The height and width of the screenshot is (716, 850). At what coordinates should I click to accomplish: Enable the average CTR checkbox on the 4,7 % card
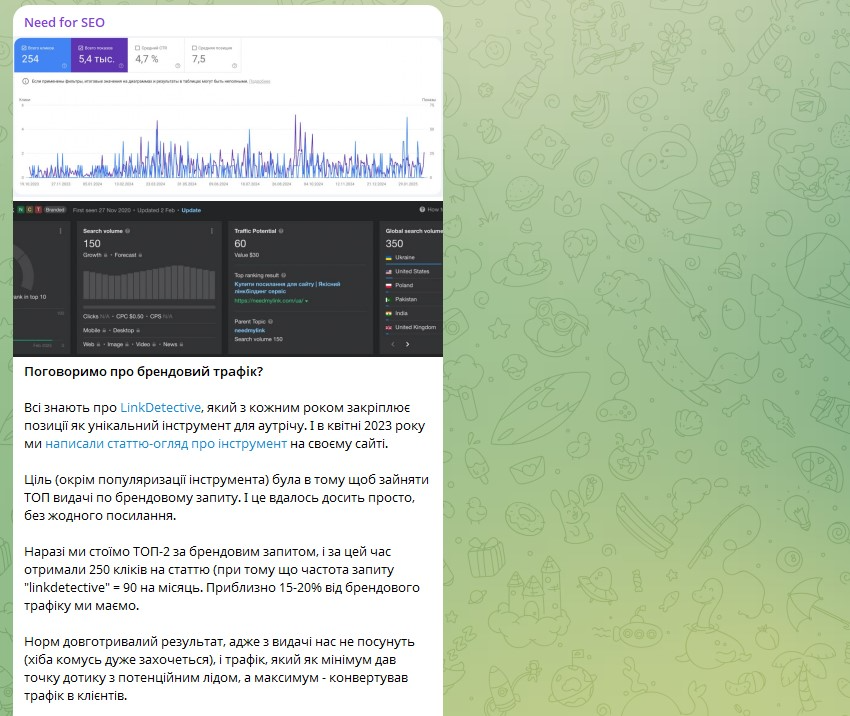click(x=138, y=48)
